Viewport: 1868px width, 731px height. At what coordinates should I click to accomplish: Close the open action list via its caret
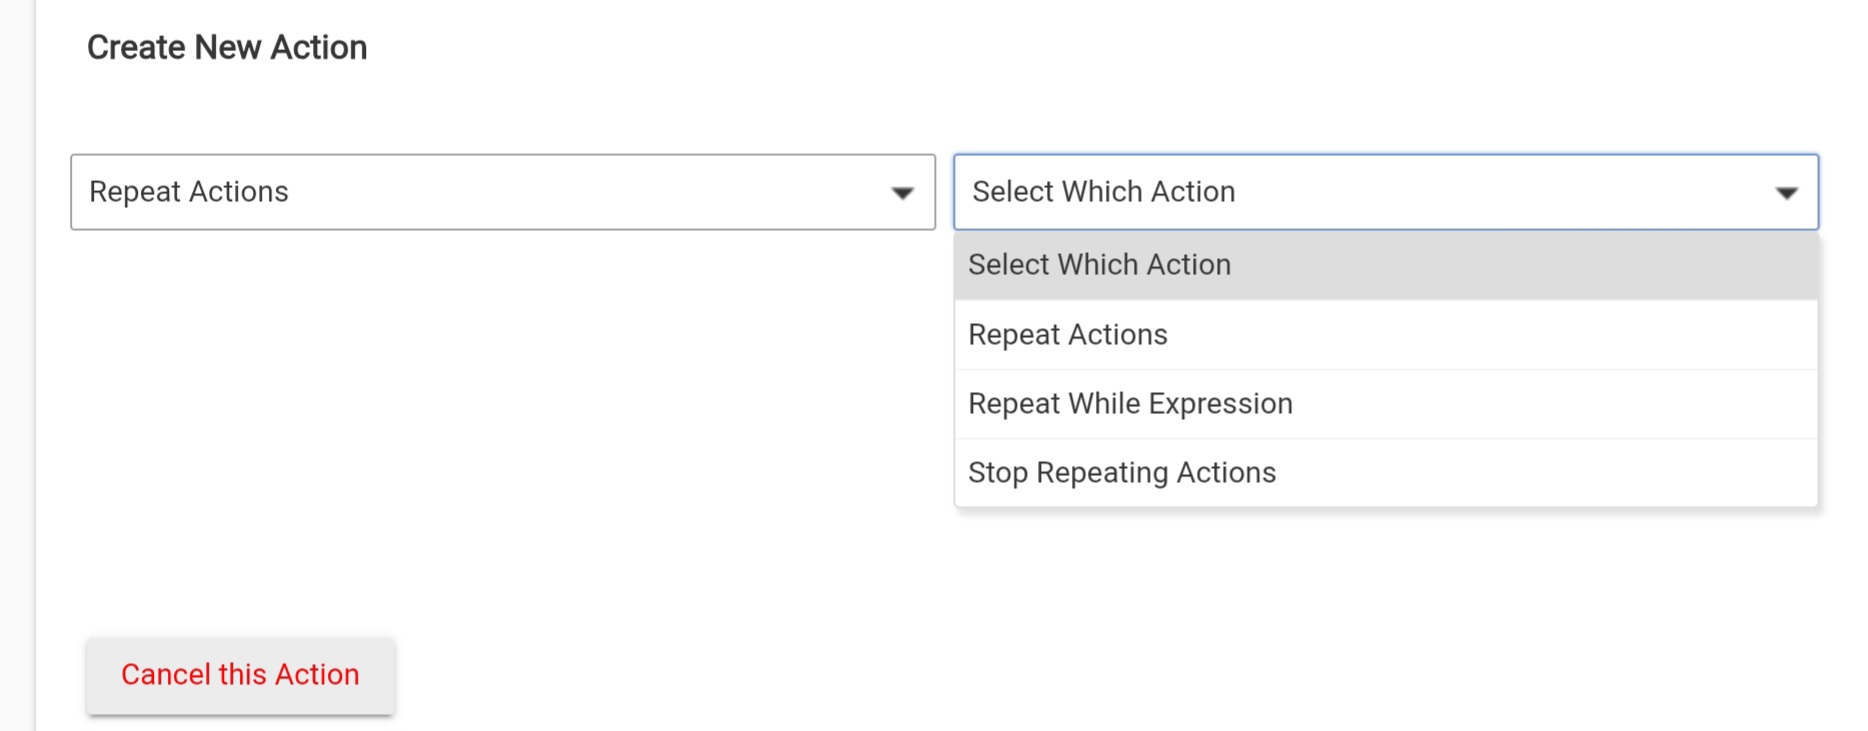point(1786,193)
